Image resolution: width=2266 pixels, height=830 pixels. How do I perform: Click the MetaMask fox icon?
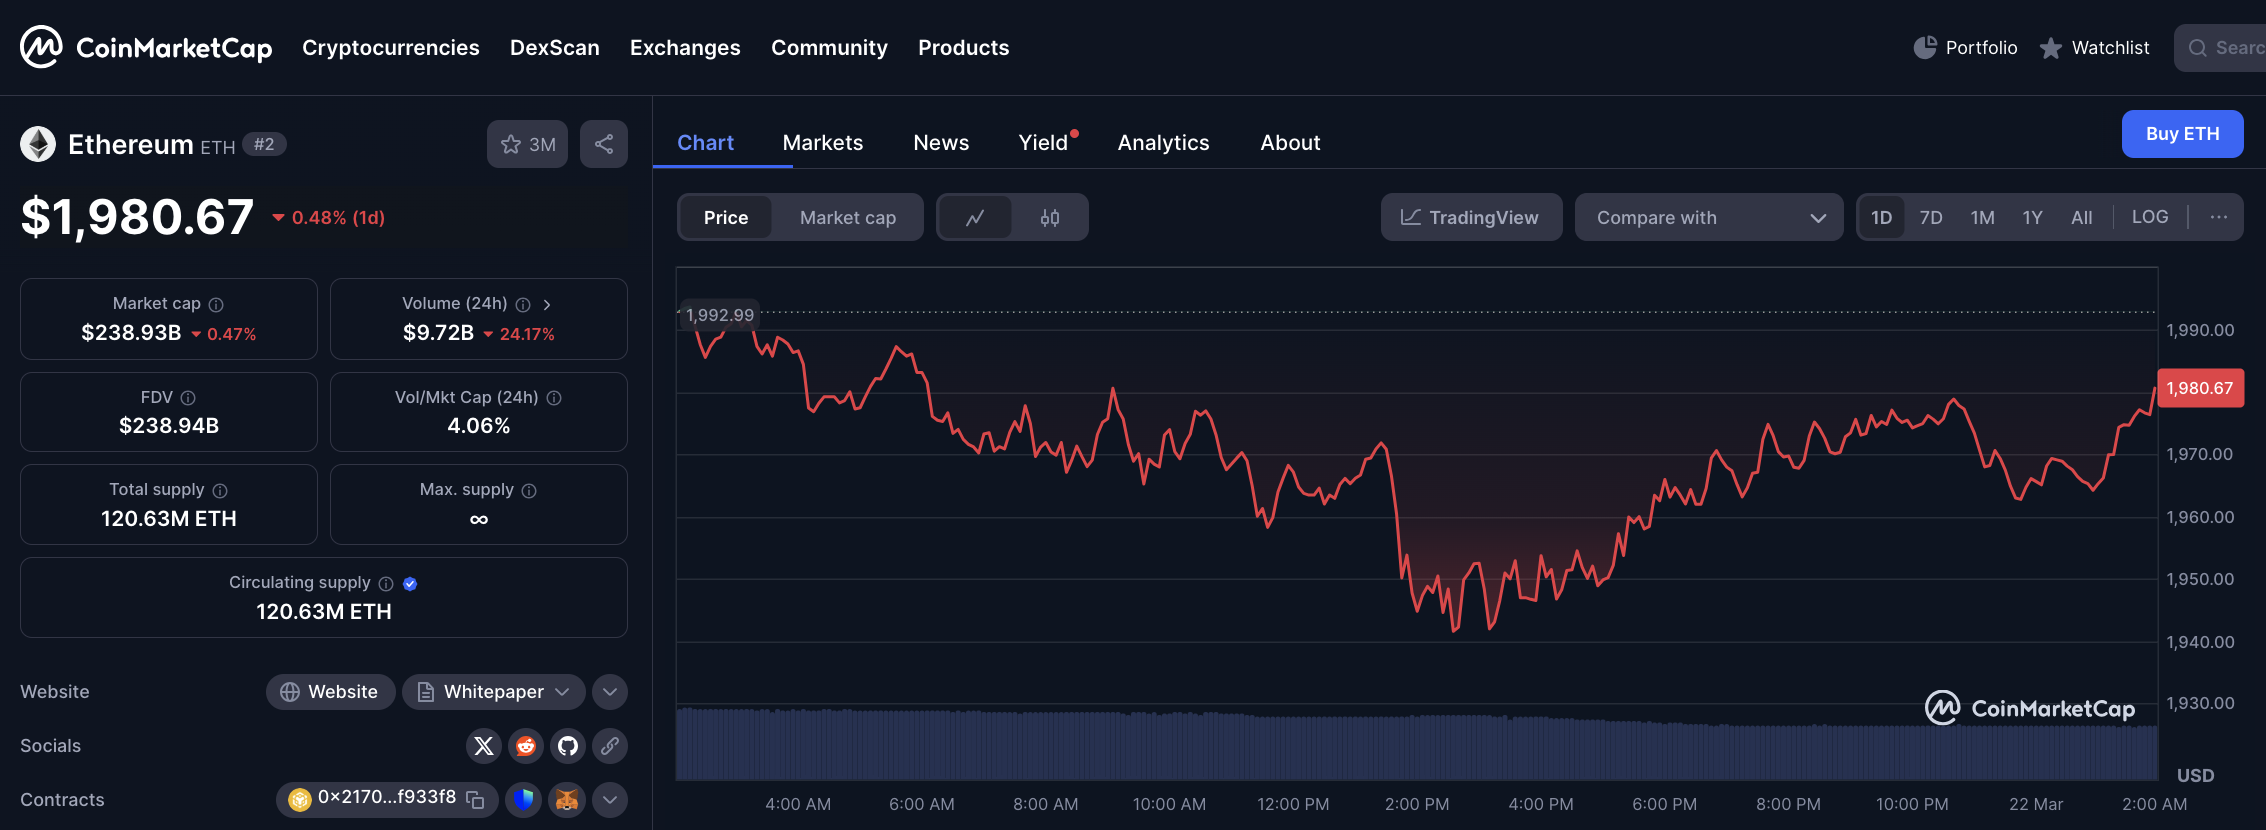point(567,800)
